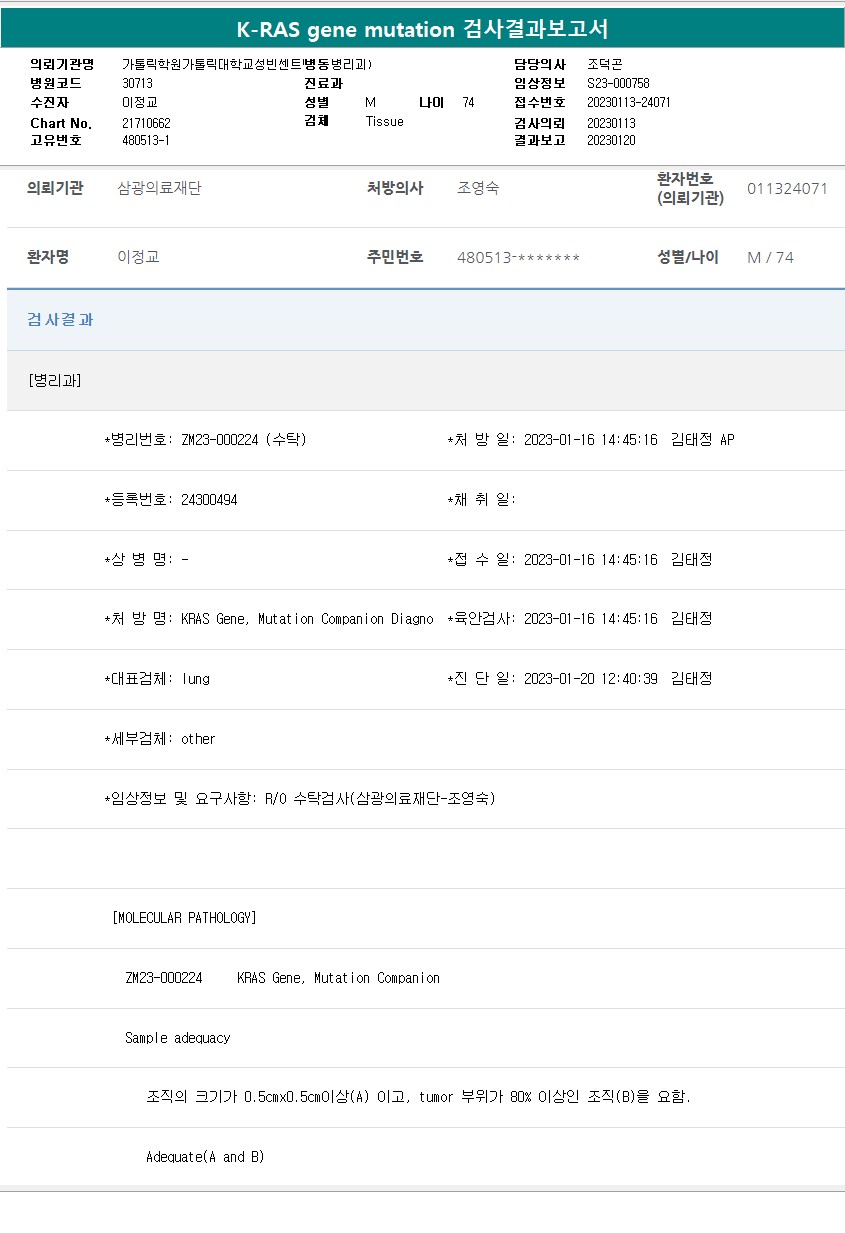Select the Adequate(A and B) result

(x=205, y=1157)
